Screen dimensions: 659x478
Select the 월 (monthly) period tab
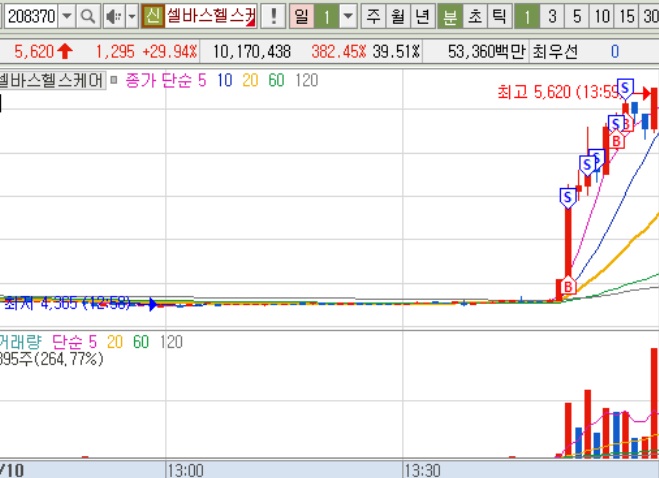point(397,16)
